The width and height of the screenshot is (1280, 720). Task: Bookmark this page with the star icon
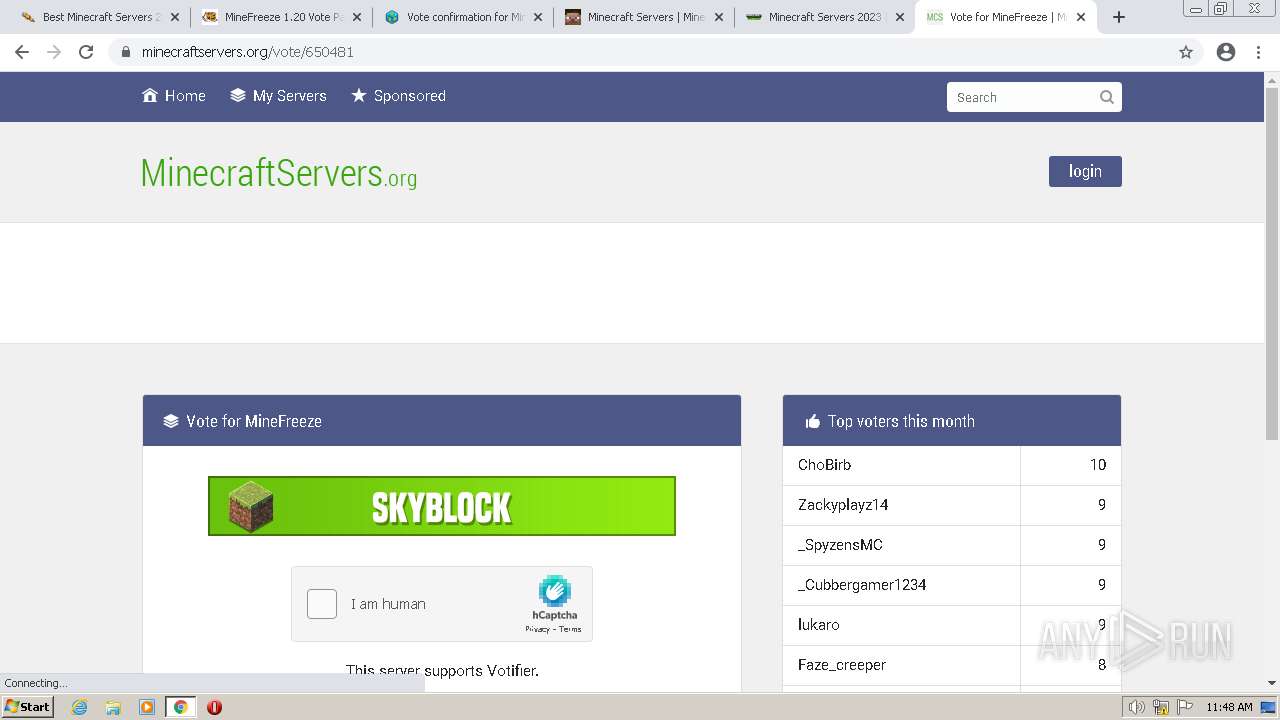pyautogui.click(x=1186, y=52)
